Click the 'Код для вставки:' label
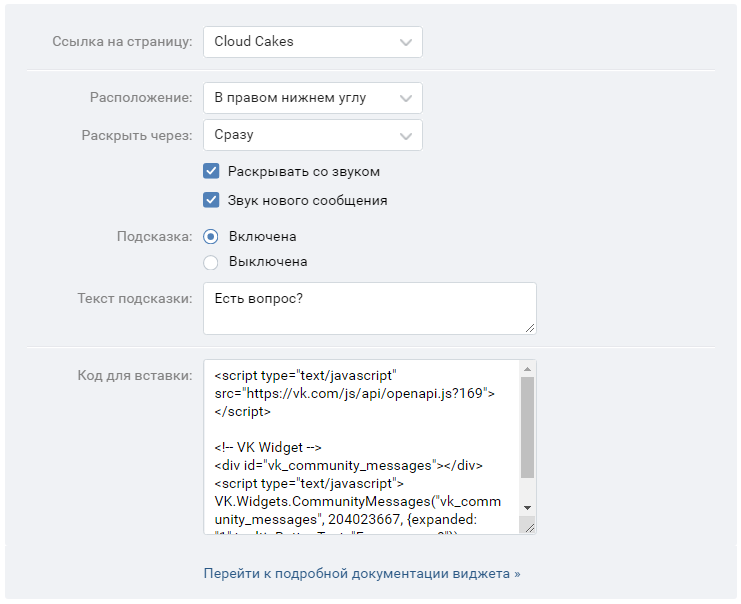Image resolution: width=741 pixels, height=604 pixels. click(135, 376)
